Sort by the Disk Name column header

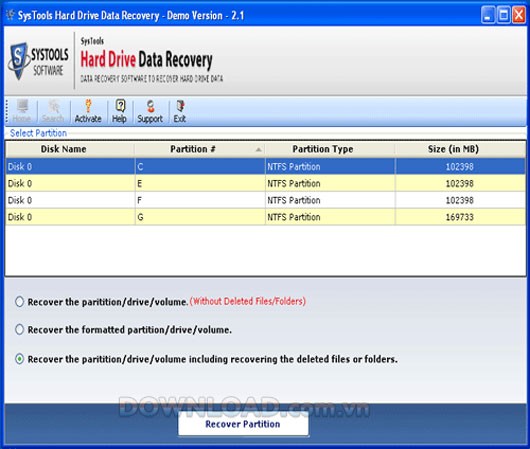(70, 149)
